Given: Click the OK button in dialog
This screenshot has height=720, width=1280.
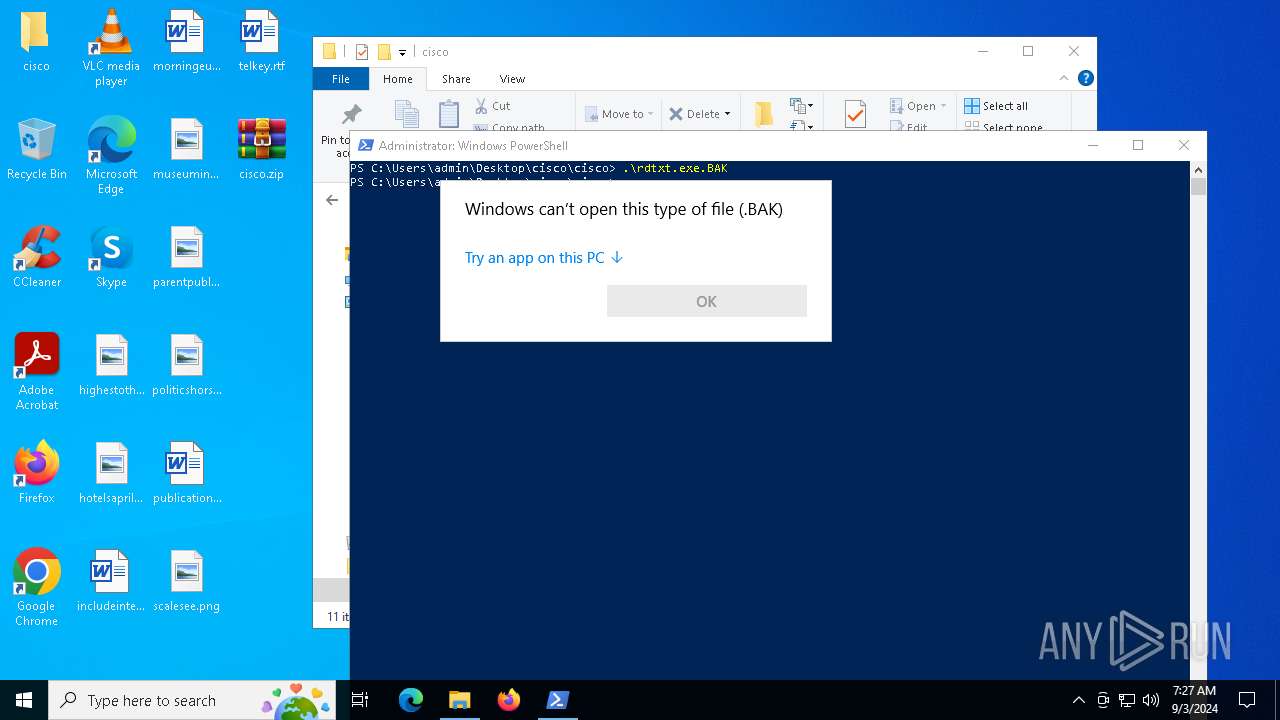Looking at the screenshot, I should click(707, 301).
